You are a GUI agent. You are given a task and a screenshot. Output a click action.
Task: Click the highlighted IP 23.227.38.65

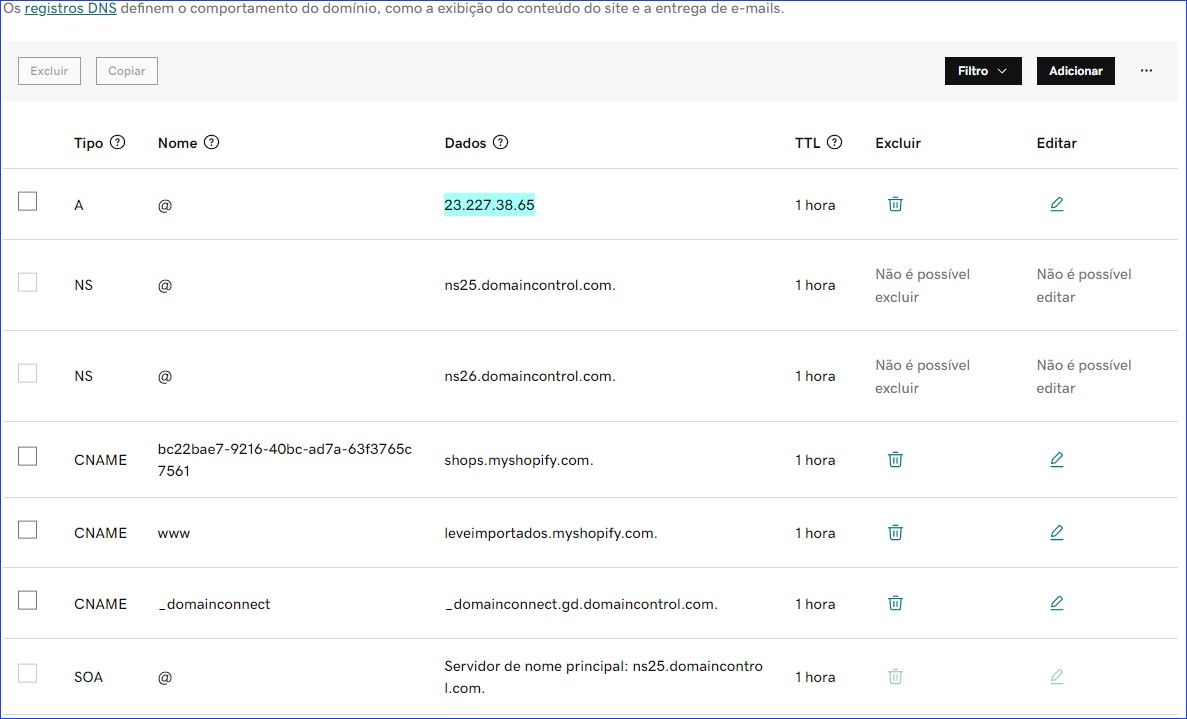(489, 205)
